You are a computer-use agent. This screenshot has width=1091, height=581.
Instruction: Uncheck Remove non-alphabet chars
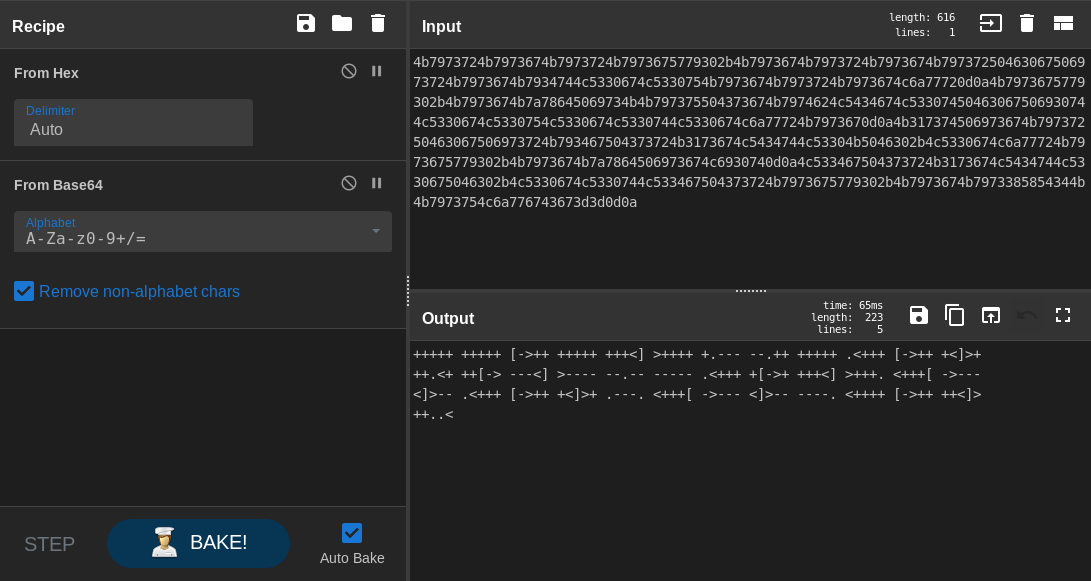(24, 291)
